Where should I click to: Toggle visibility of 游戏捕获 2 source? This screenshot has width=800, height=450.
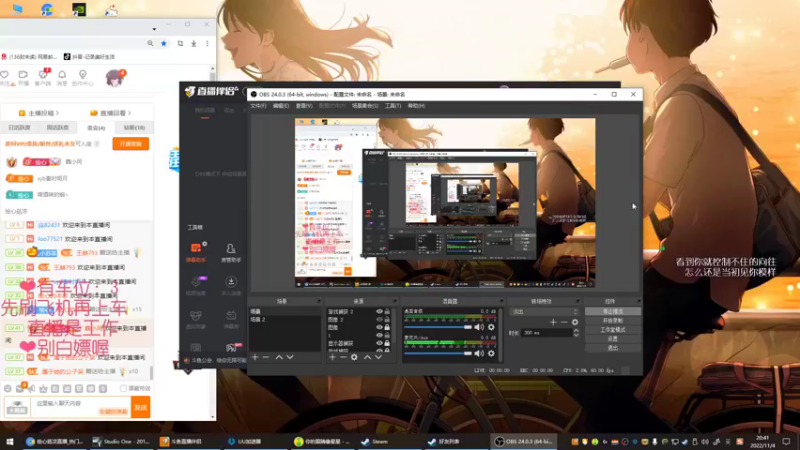(x=379, y=311)
